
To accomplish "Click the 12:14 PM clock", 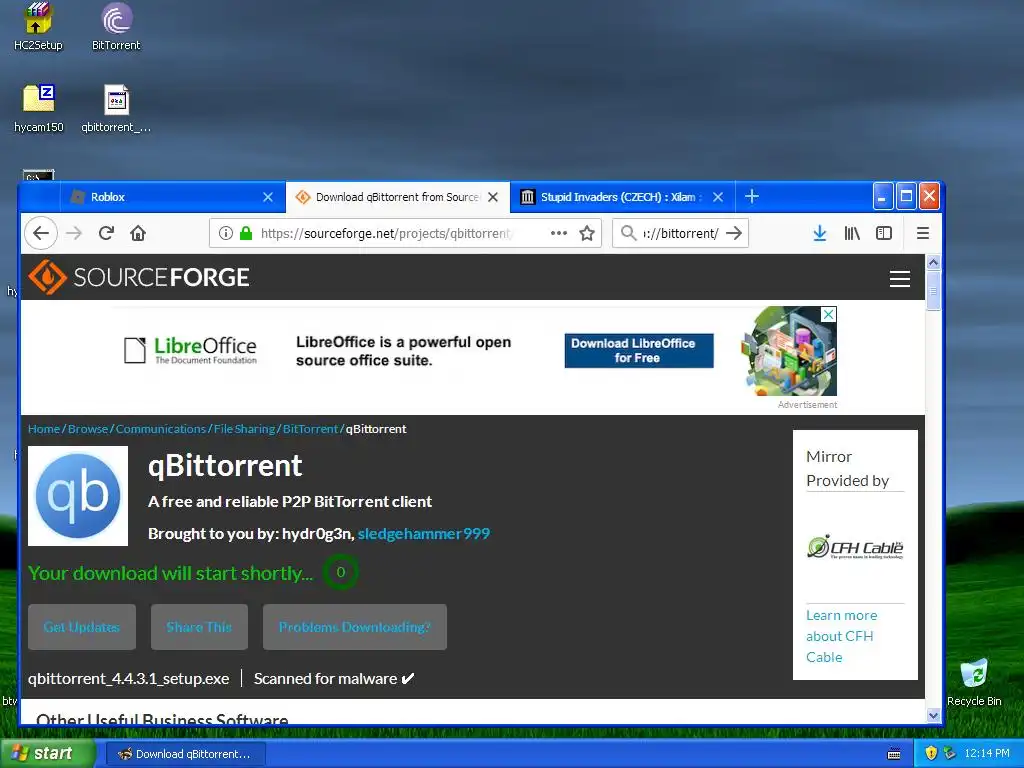I will 987,753.
